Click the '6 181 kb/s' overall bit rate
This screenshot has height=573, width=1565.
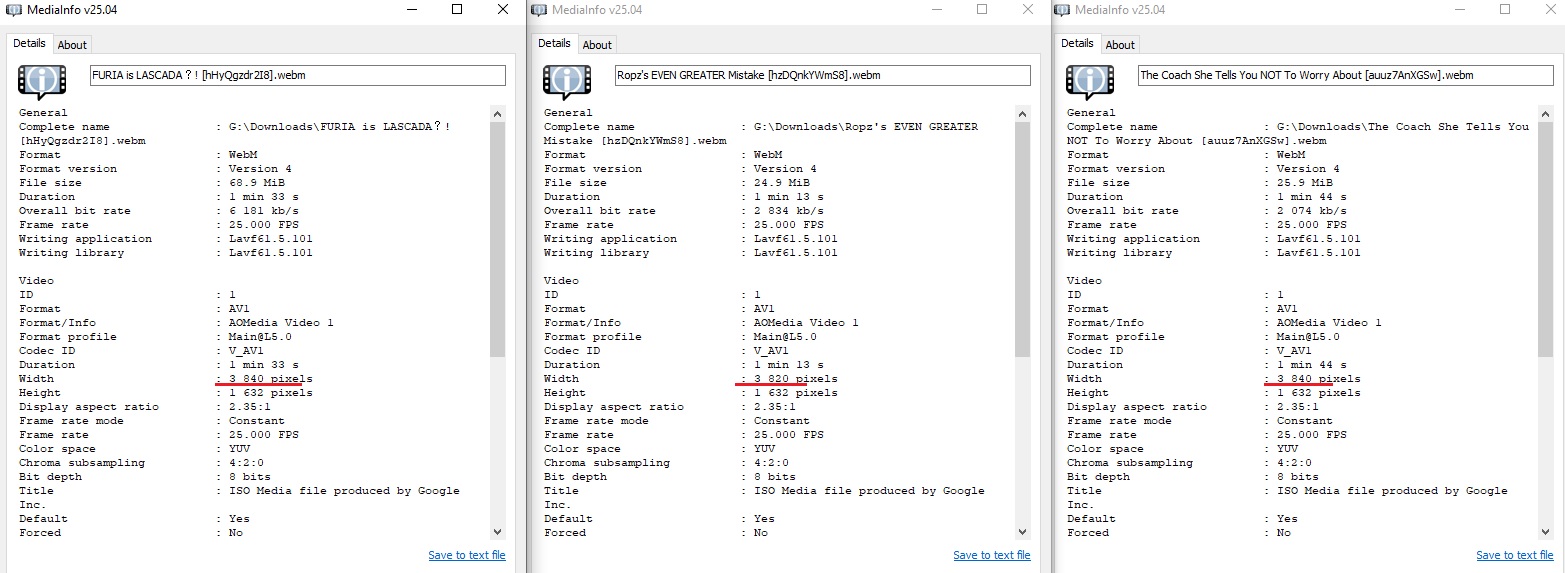(263, 211)
